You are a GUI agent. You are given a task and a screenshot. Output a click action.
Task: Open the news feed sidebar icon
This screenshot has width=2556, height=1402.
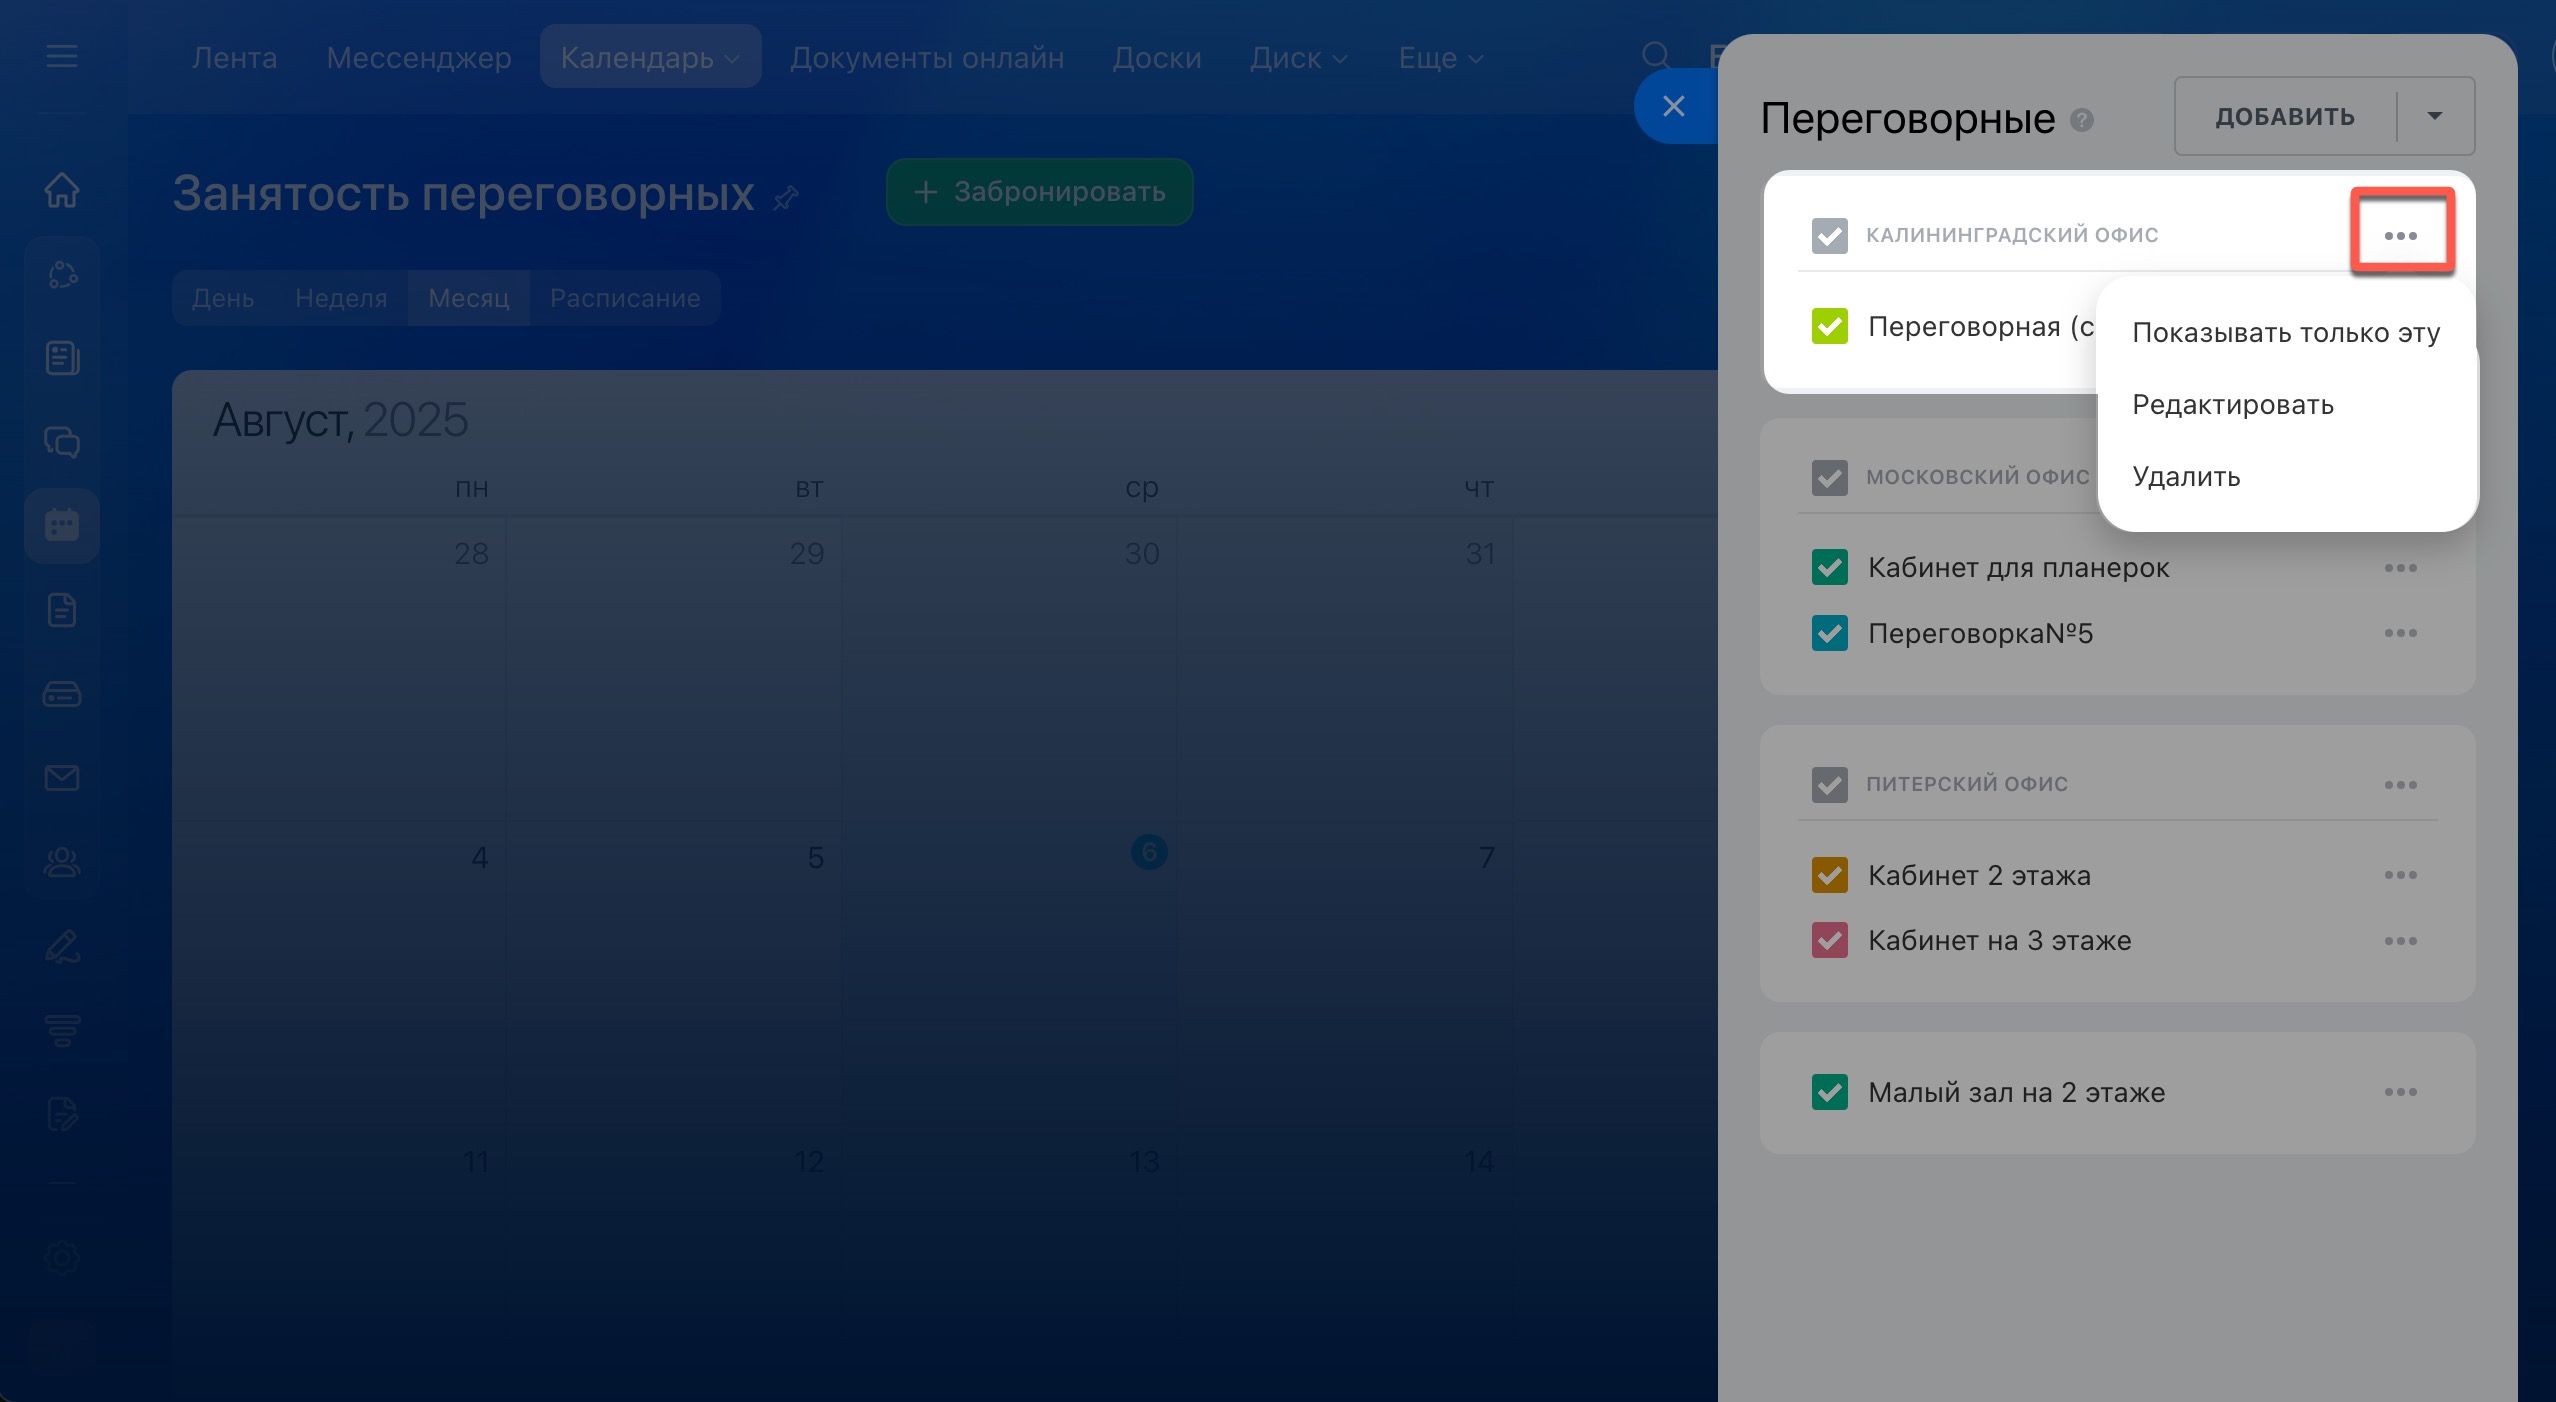(x=62, y=357)
